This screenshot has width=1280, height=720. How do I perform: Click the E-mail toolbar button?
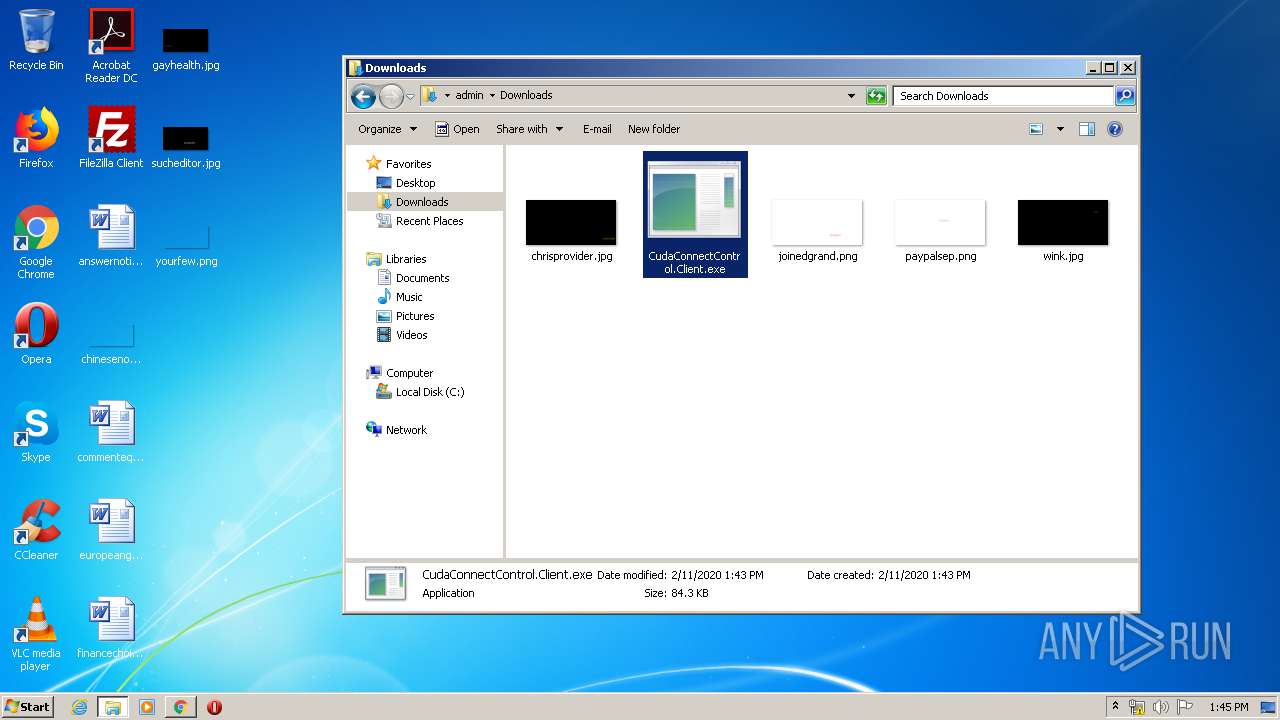(597, 129)
